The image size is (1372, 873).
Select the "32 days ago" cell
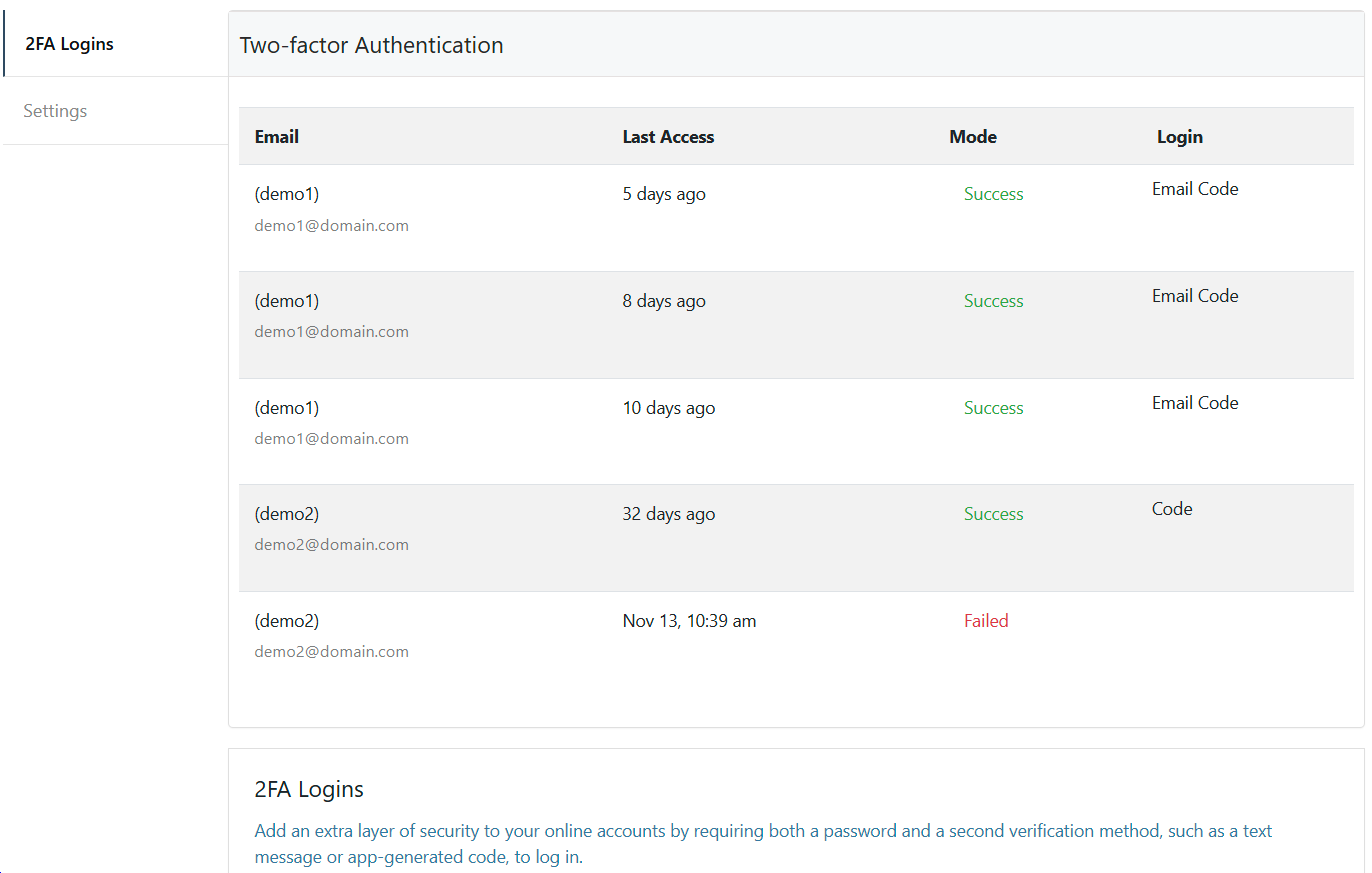[669, 514]
